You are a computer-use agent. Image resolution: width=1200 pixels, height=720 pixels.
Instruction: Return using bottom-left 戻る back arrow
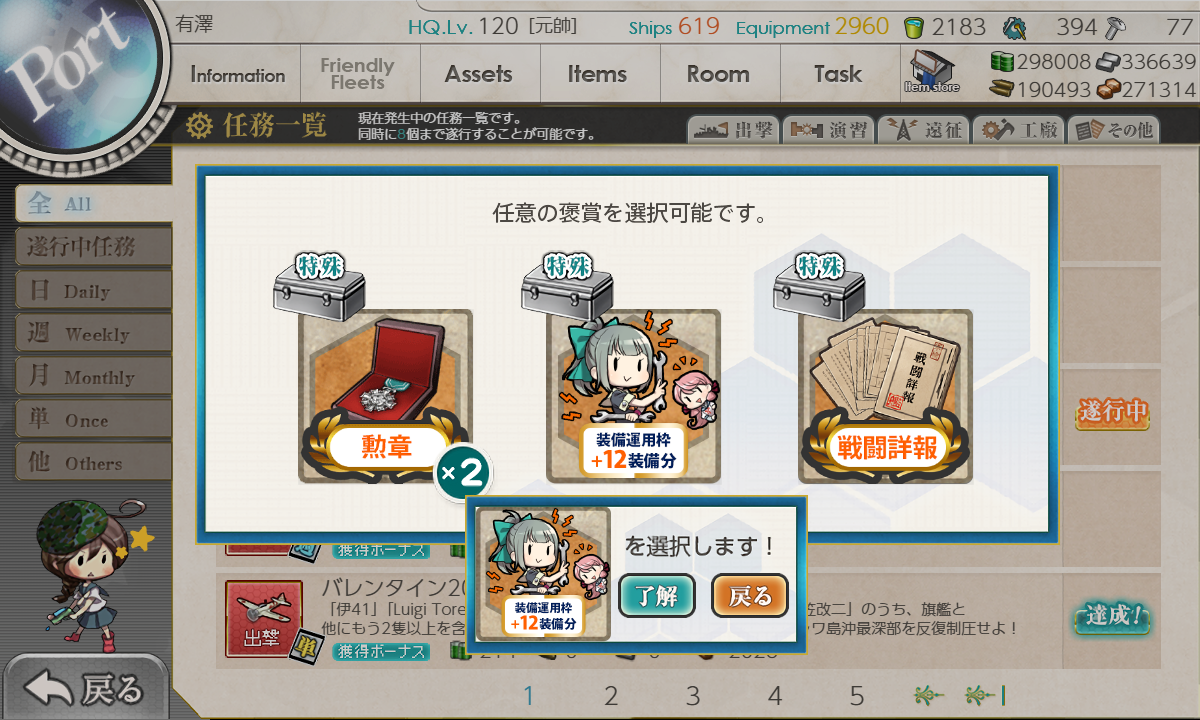85,689
